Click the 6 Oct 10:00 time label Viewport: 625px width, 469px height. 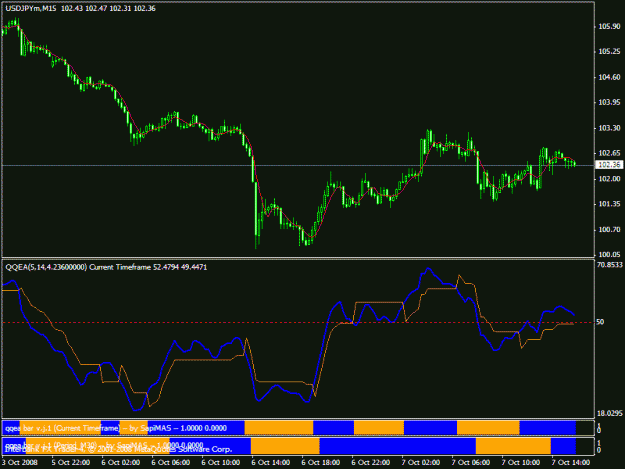coord(221,463)
